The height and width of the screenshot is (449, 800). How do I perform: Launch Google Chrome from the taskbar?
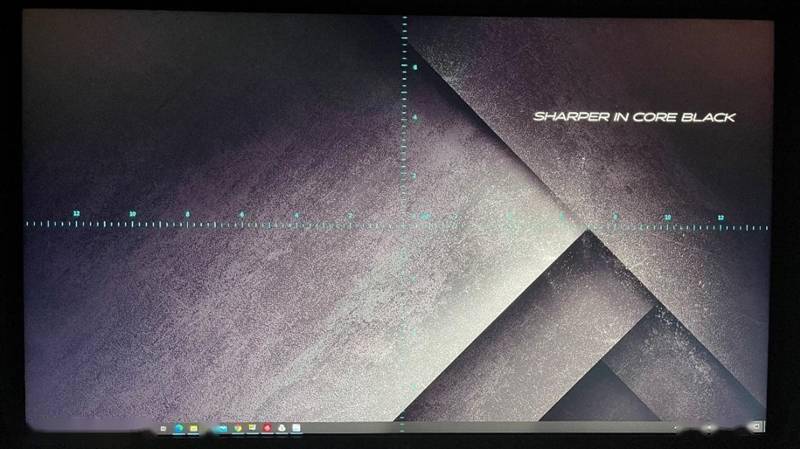click(238, 428)
